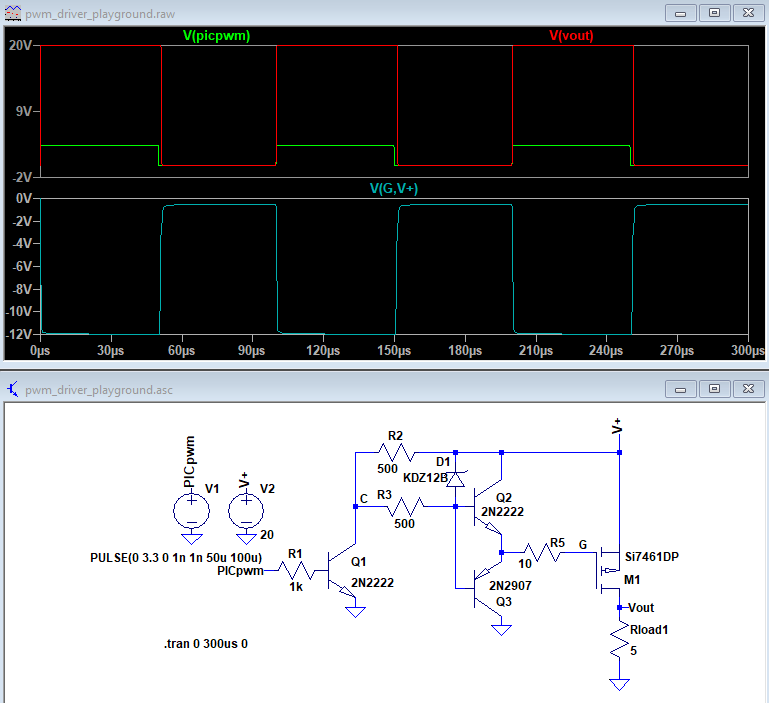Click the PULSE(0 3.3 0 1n 1n 50u 100u) text
769x703 pixels.
pyautogui.click(x=176, y=558)
